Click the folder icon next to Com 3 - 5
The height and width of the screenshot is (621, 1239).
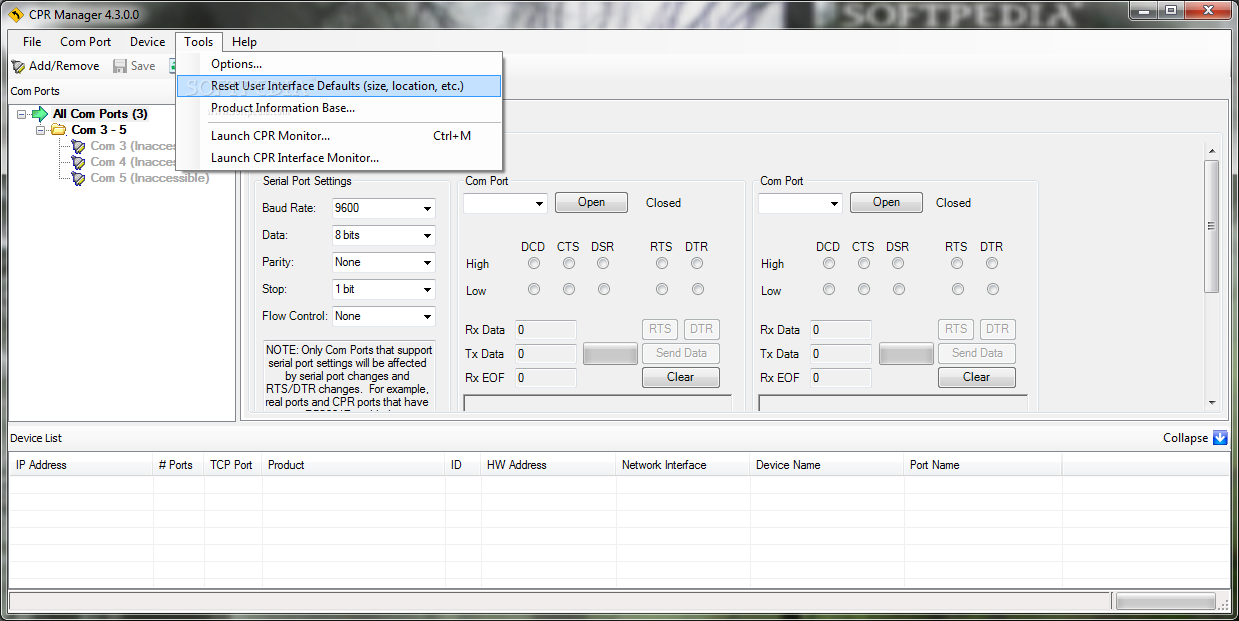[x=59, y=130]
